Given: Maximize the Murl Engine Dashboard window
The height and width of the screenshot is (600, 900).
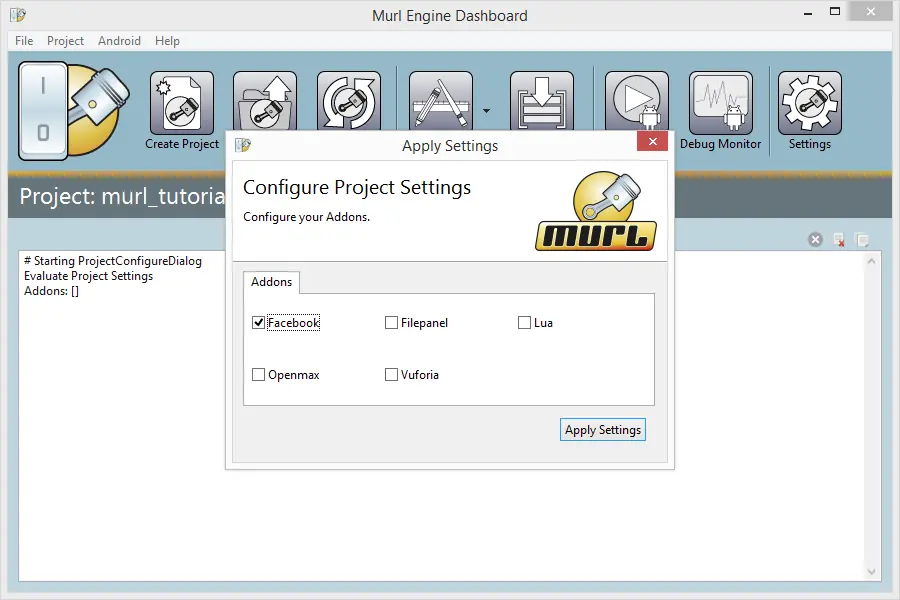Looking at the screenshot, I should pyautogui.click(x=835, y=11).
